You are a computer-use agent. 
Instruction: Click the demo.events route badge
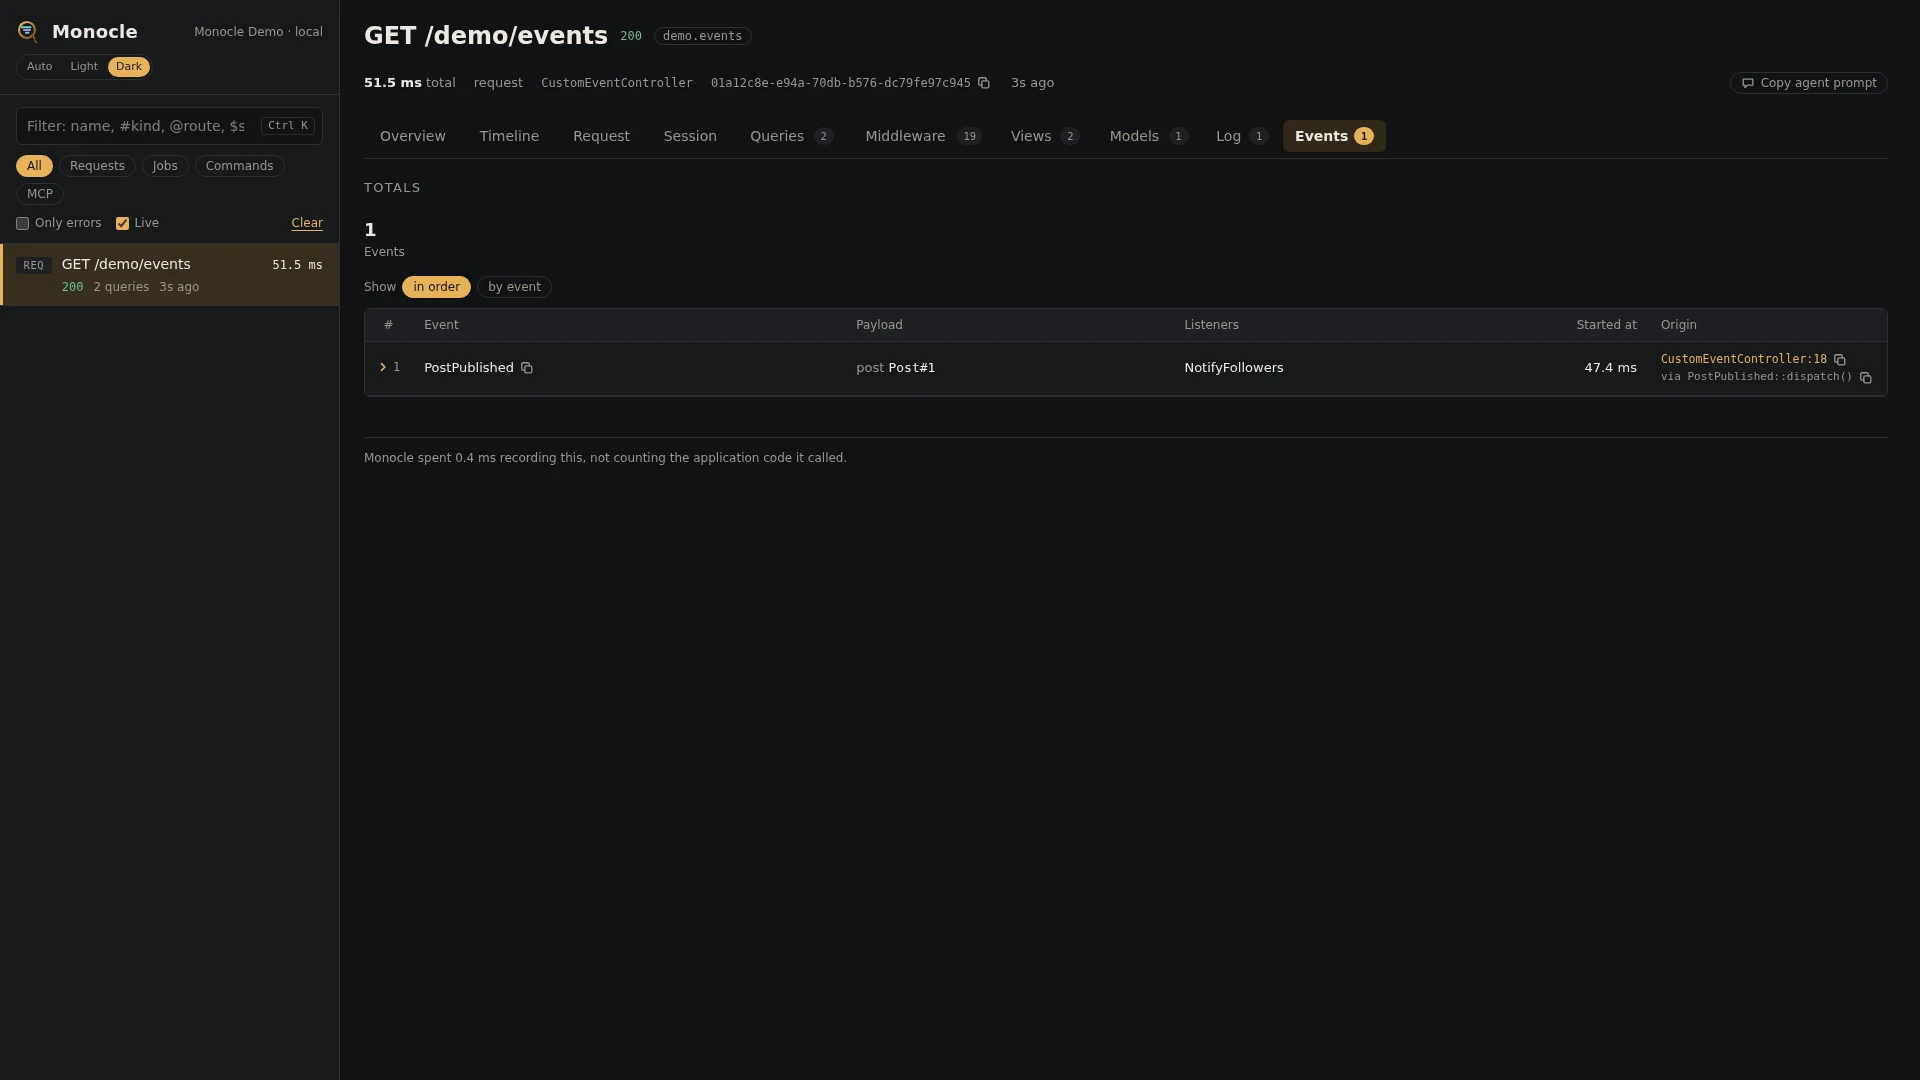[702, 36]
